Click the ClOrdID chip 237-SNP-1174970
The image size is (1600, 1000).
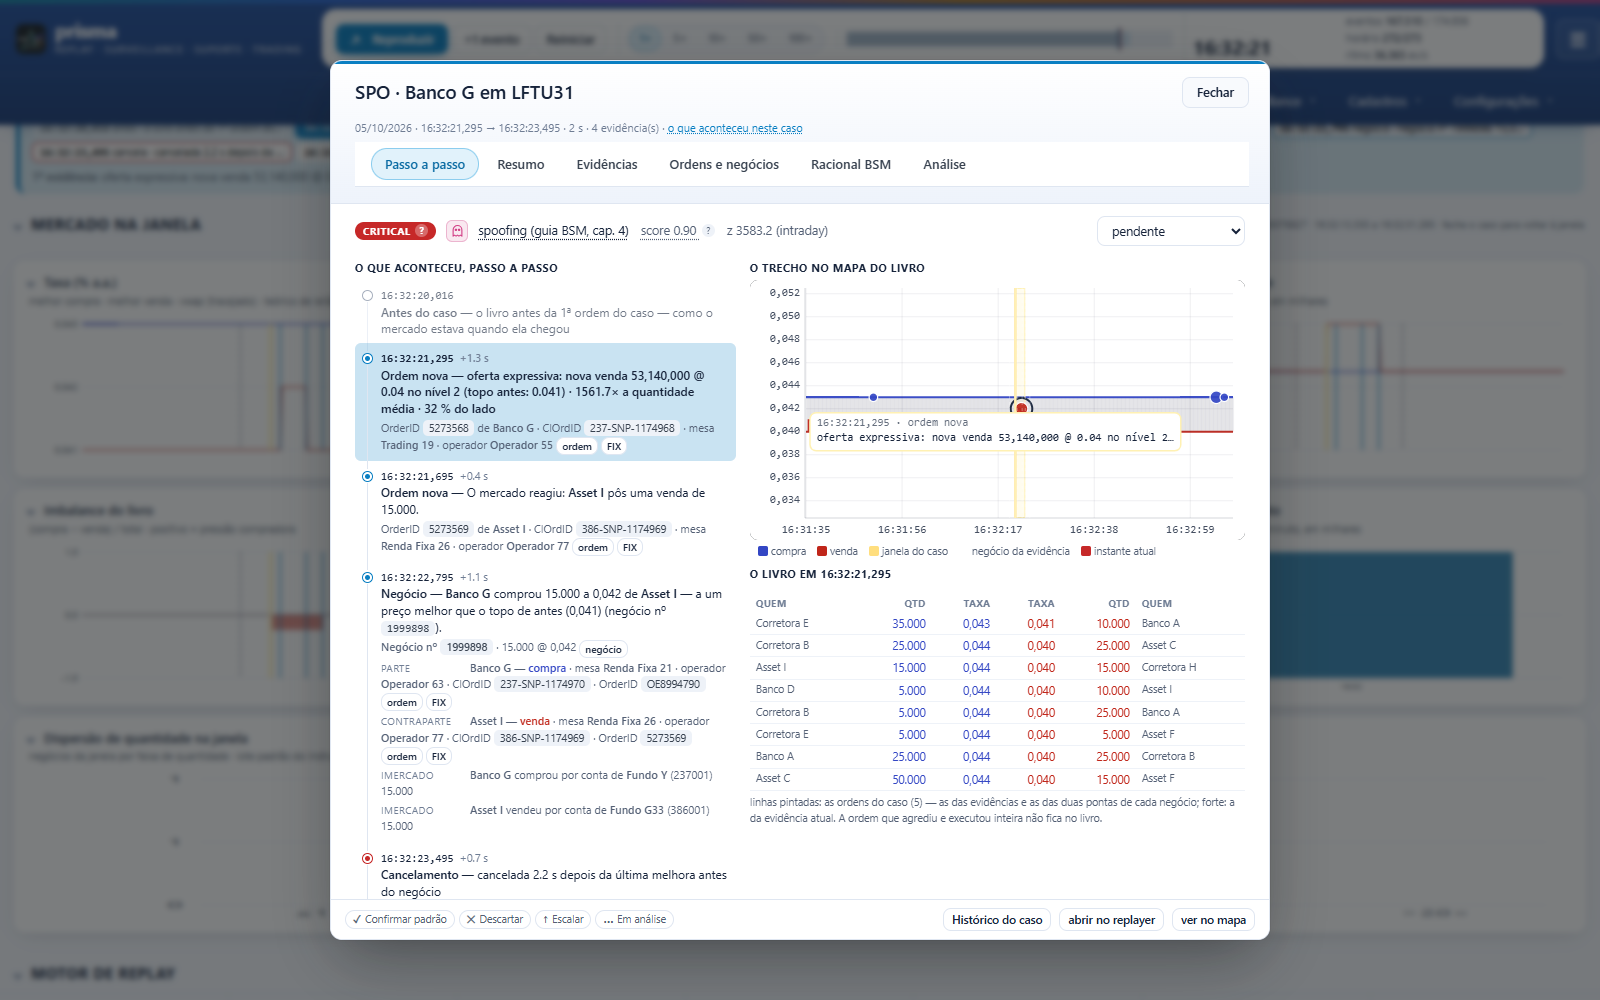point(543,684)
